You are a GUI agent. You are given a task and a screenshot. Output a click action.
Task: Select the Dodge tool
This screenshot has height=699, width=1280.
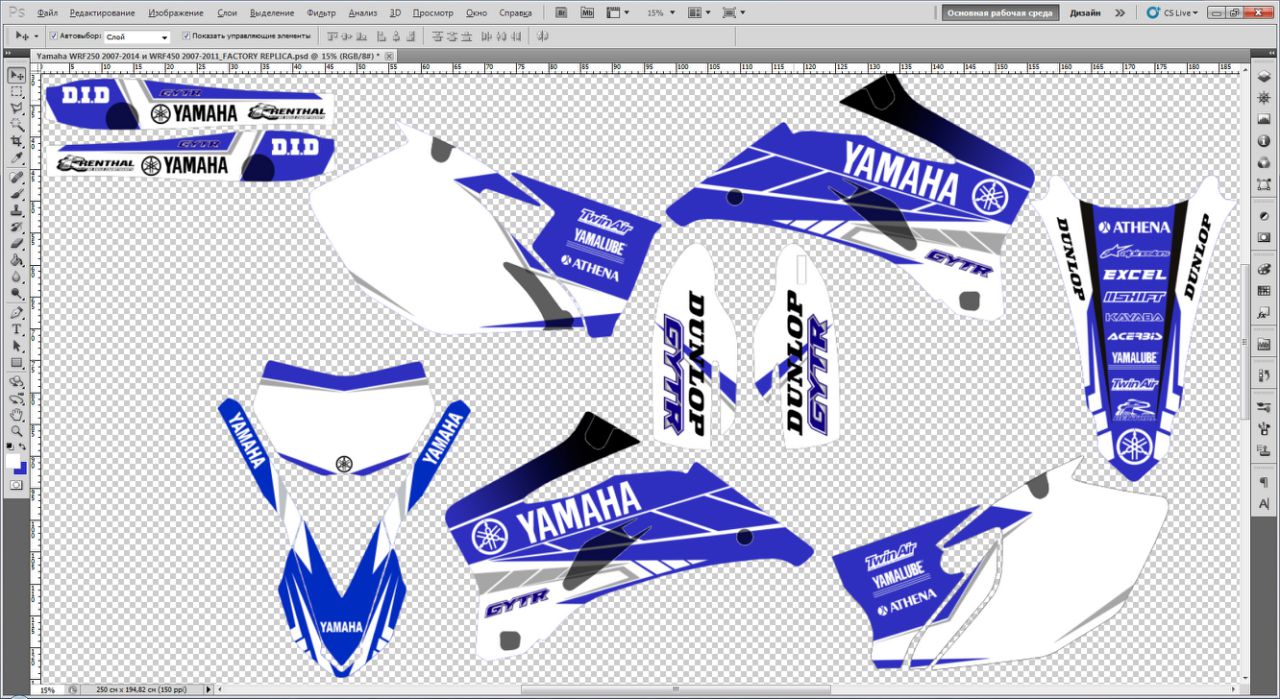coord(17,293)
